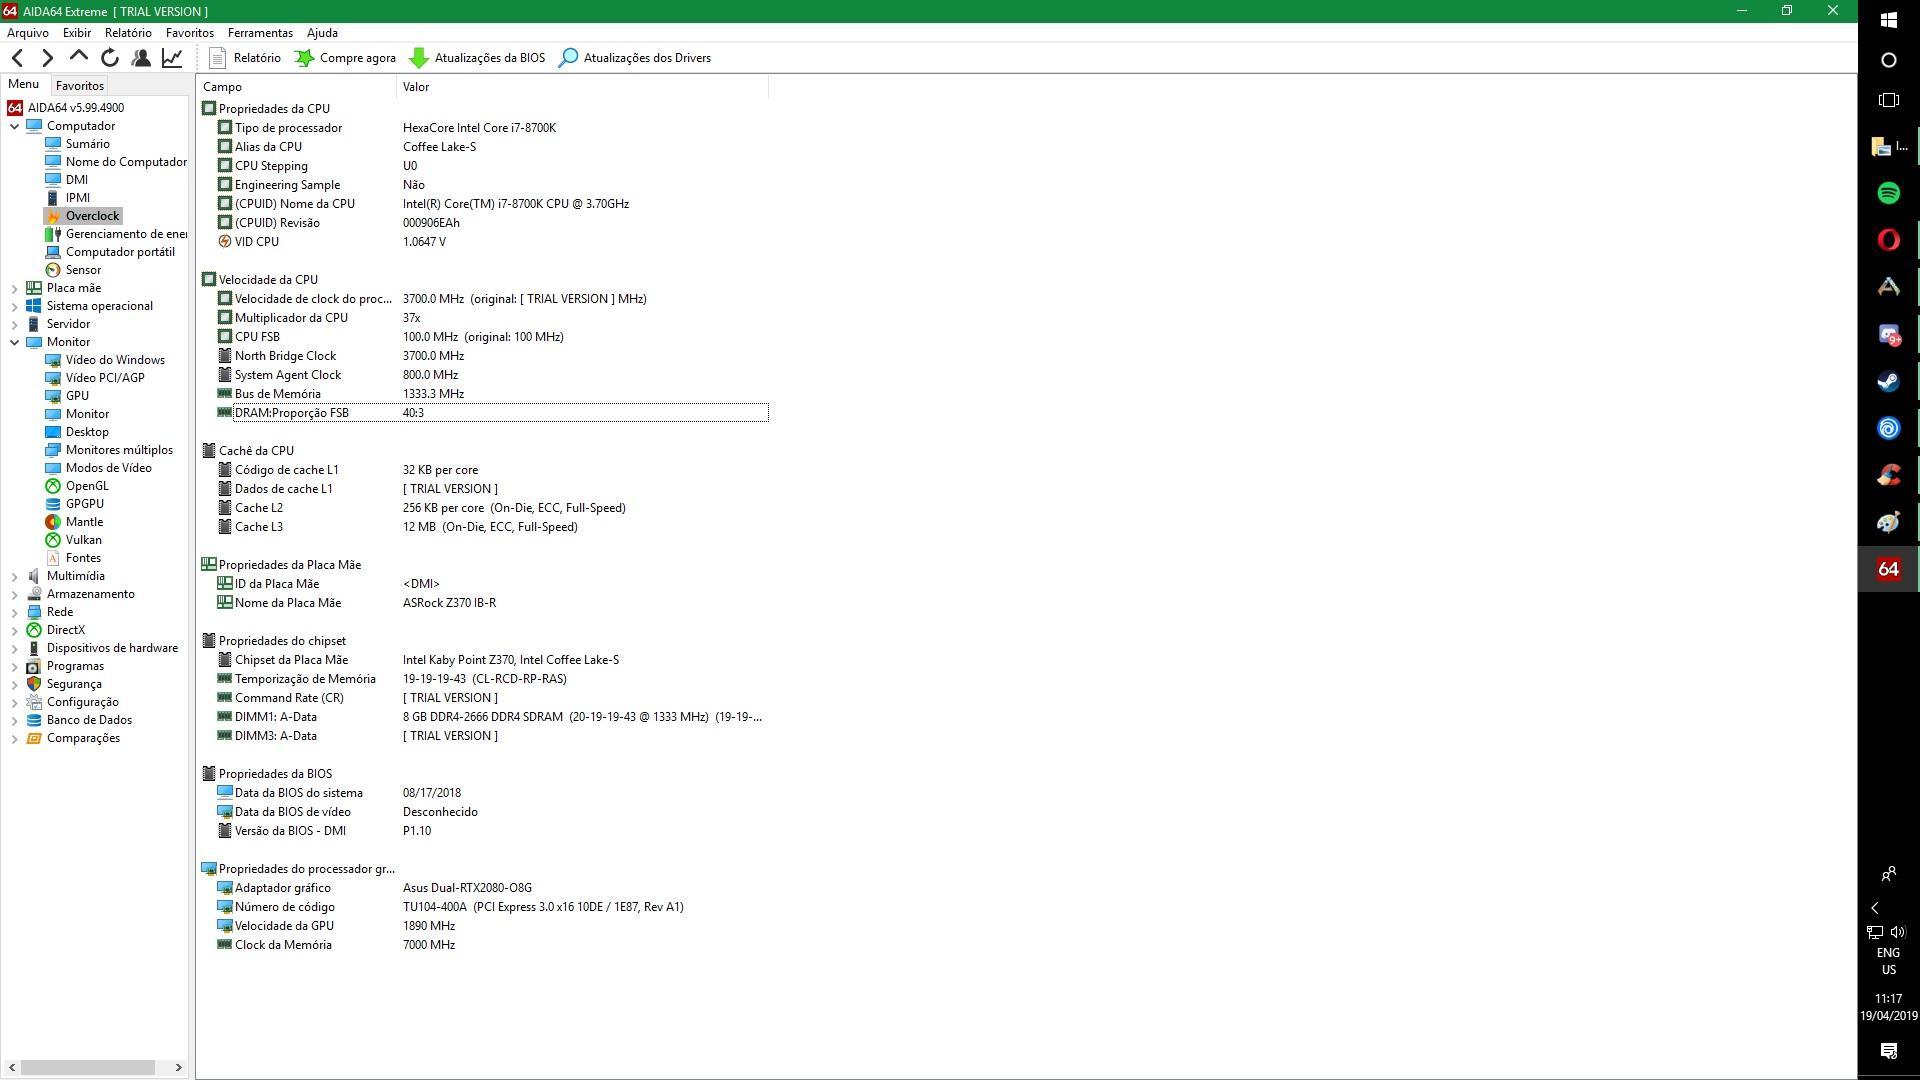This screenshot has height=1080, width=1920.
Task: Click the Mantle icon in tree
Action: pos(53,522)
